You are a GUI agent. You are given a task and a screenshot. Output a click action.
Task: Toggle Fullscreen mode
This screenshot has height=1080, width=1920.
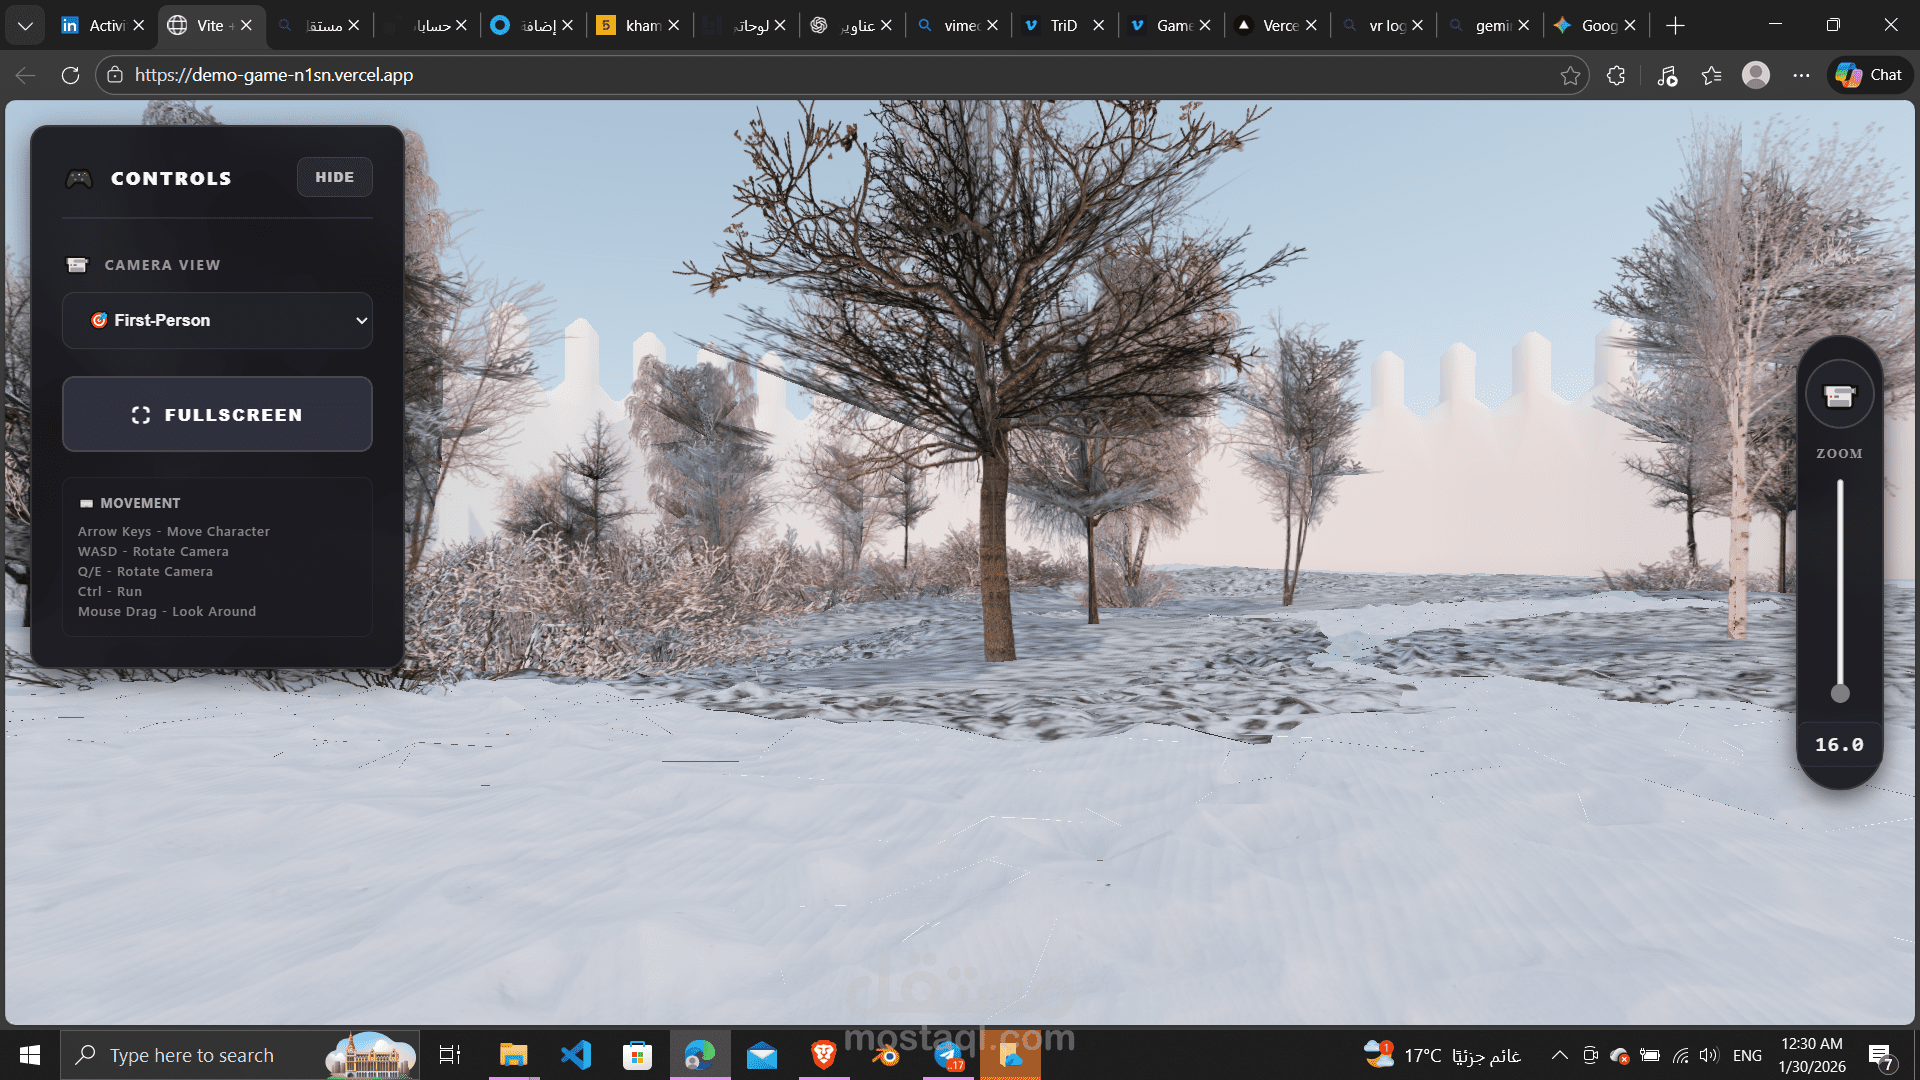tap(217, 414)
